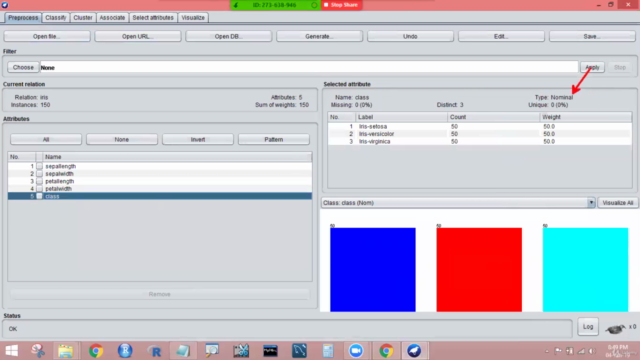The height and width of the screenshot is (360, 640).
Task: Click the filter text field showing None
Action: 309,67
